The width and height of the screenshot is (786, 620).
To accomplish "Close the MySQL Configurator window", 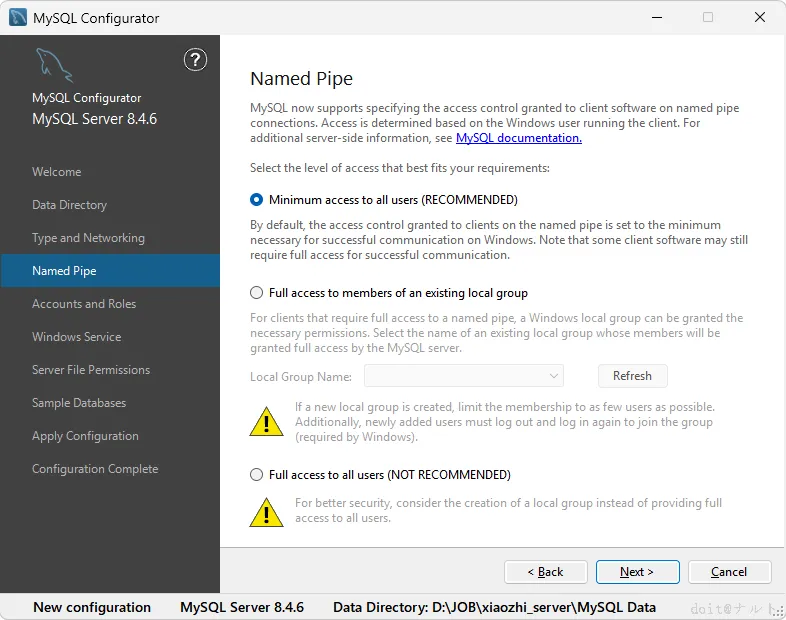I will tap(759, 18).
